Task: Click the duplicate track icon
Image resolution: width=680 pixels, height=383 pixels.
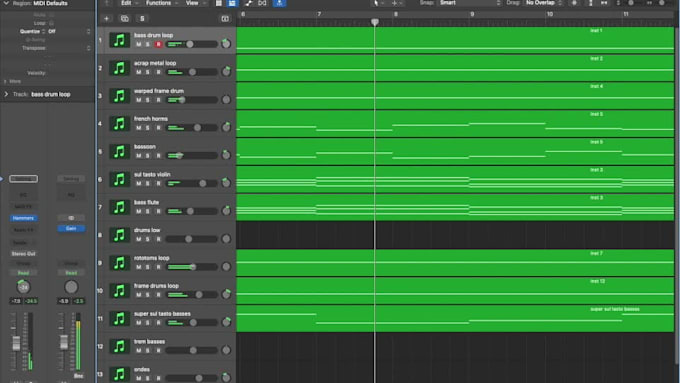Action: (x=124, y=19)
